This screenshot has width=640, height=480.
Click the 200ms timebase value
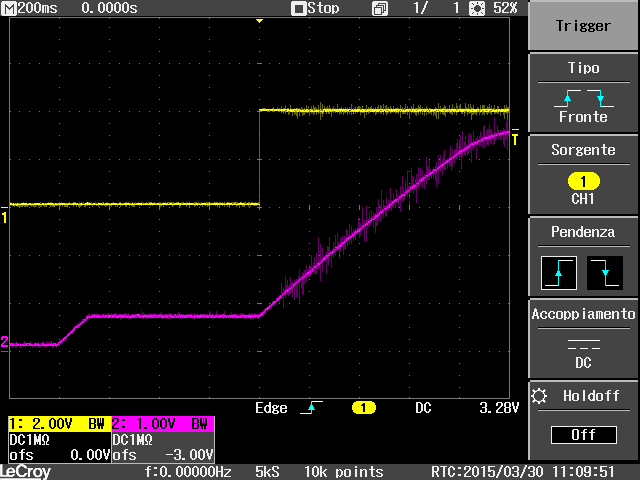[38, 8]
